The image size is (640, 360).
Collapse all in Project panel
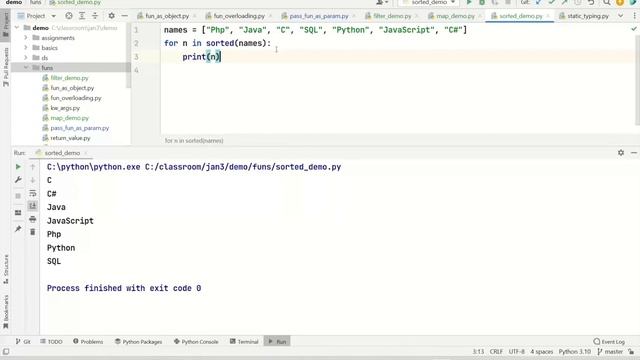95,16
